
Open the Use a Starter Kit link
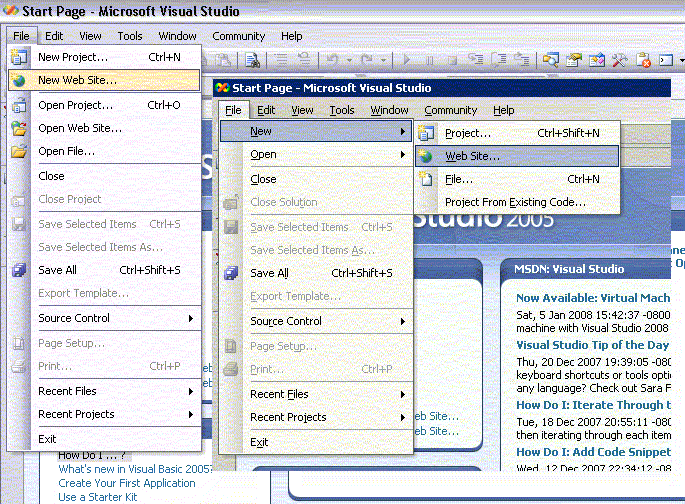[x=97, y=497]
